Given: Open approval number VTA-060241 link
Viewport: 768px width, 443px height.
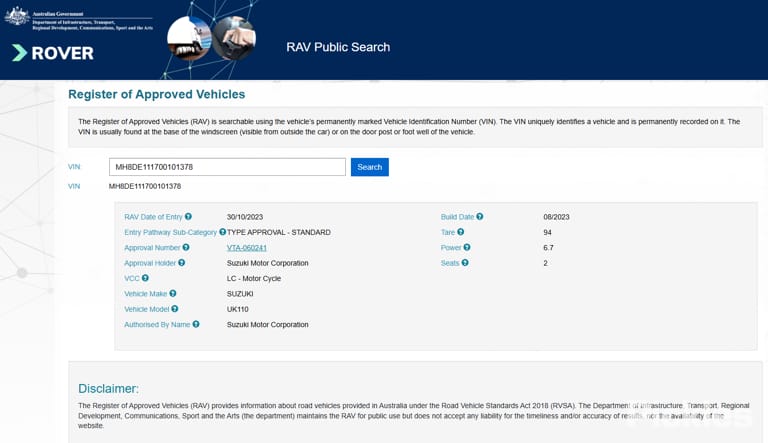Looking at the screenshot, I should (x=247, y=248).
